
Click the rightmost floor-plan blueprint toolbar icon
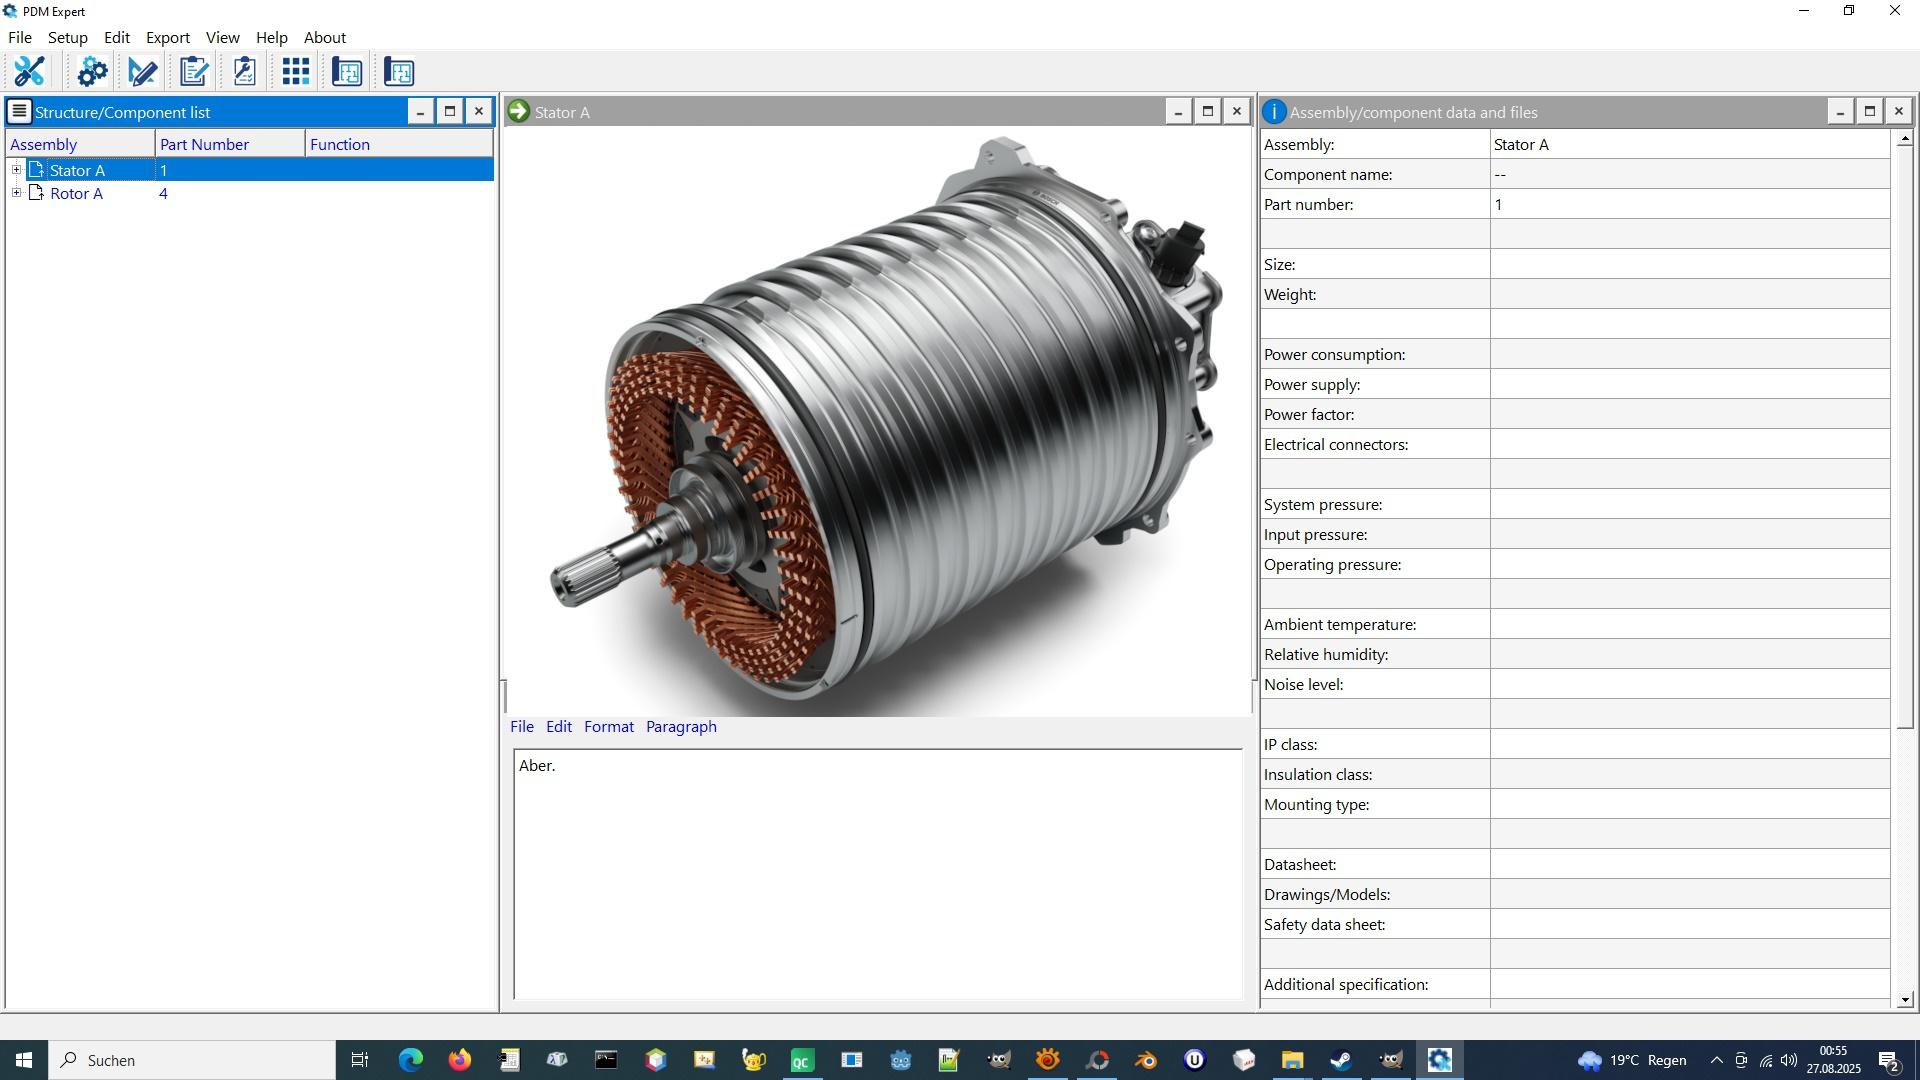tap(398, 71)
